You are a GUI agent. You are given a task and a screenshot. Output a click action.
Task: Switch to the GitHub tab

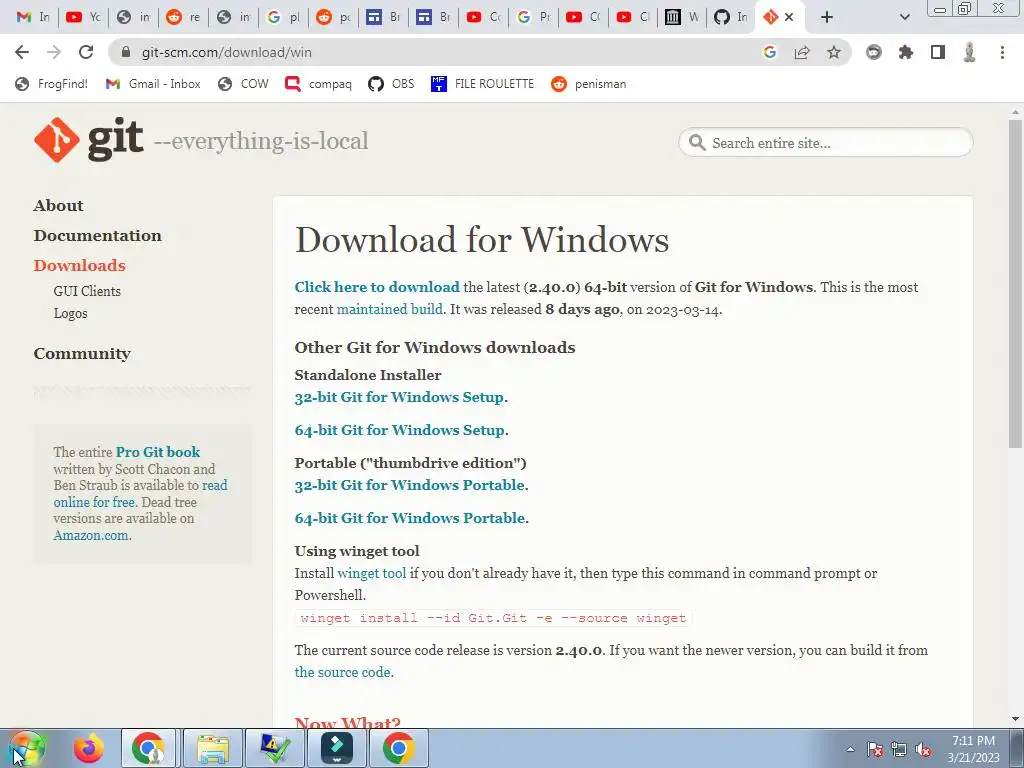[x=730, y=17]
